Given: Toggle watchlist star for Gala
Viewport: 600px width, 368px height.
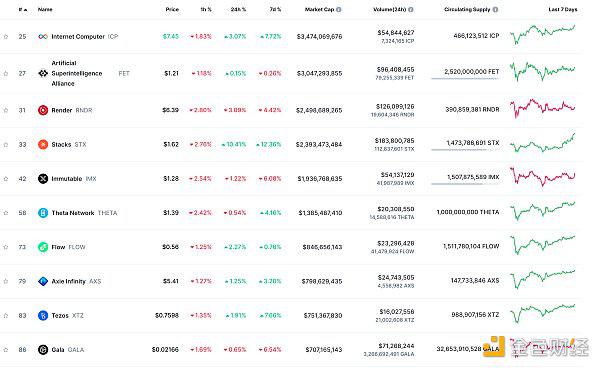Looking at the screenshot, I should 6,350.
